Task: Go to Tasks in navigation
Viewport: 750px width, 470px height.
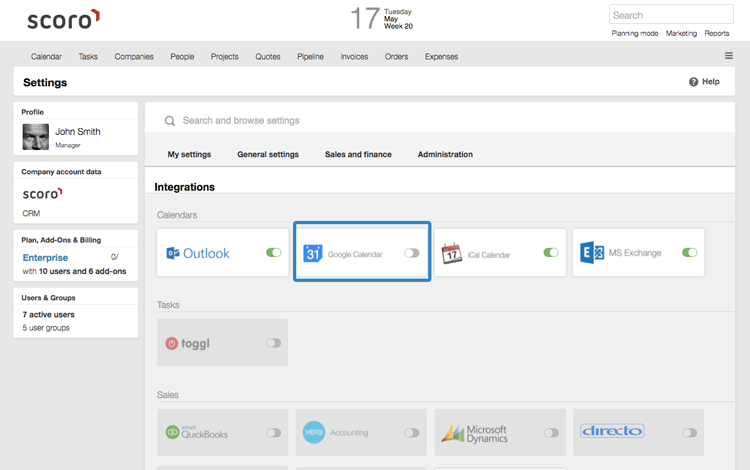Action: coord(88,56)
